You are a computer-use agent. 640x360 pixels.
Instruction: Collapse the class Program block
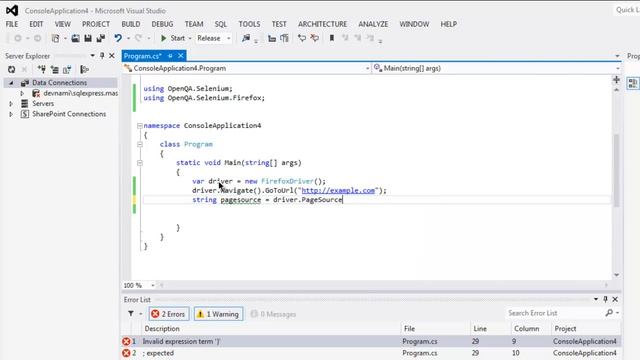pos(140,144)
